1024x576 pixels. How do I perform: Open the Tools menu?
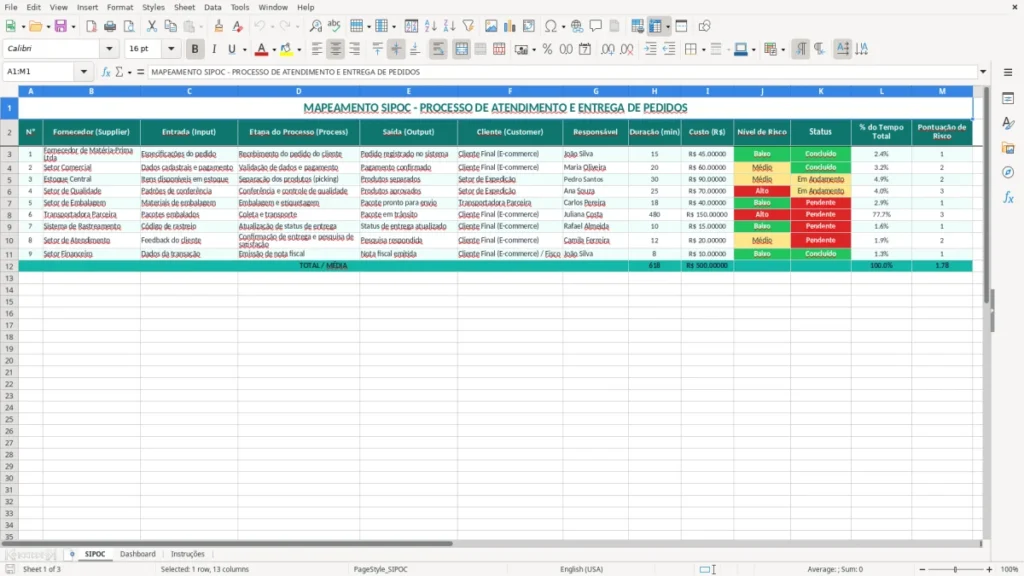point(240,7)
